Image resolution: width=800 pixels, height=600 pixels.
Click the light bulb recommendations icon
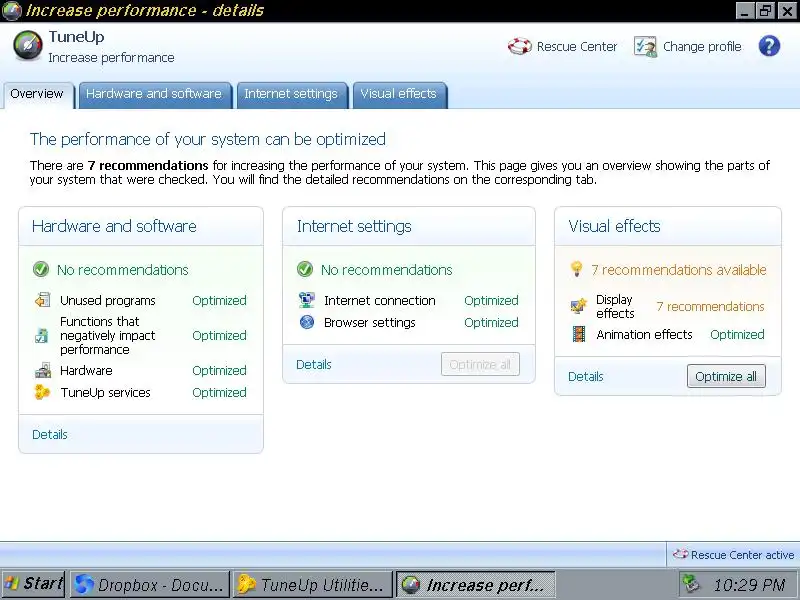tap(577, 269)
